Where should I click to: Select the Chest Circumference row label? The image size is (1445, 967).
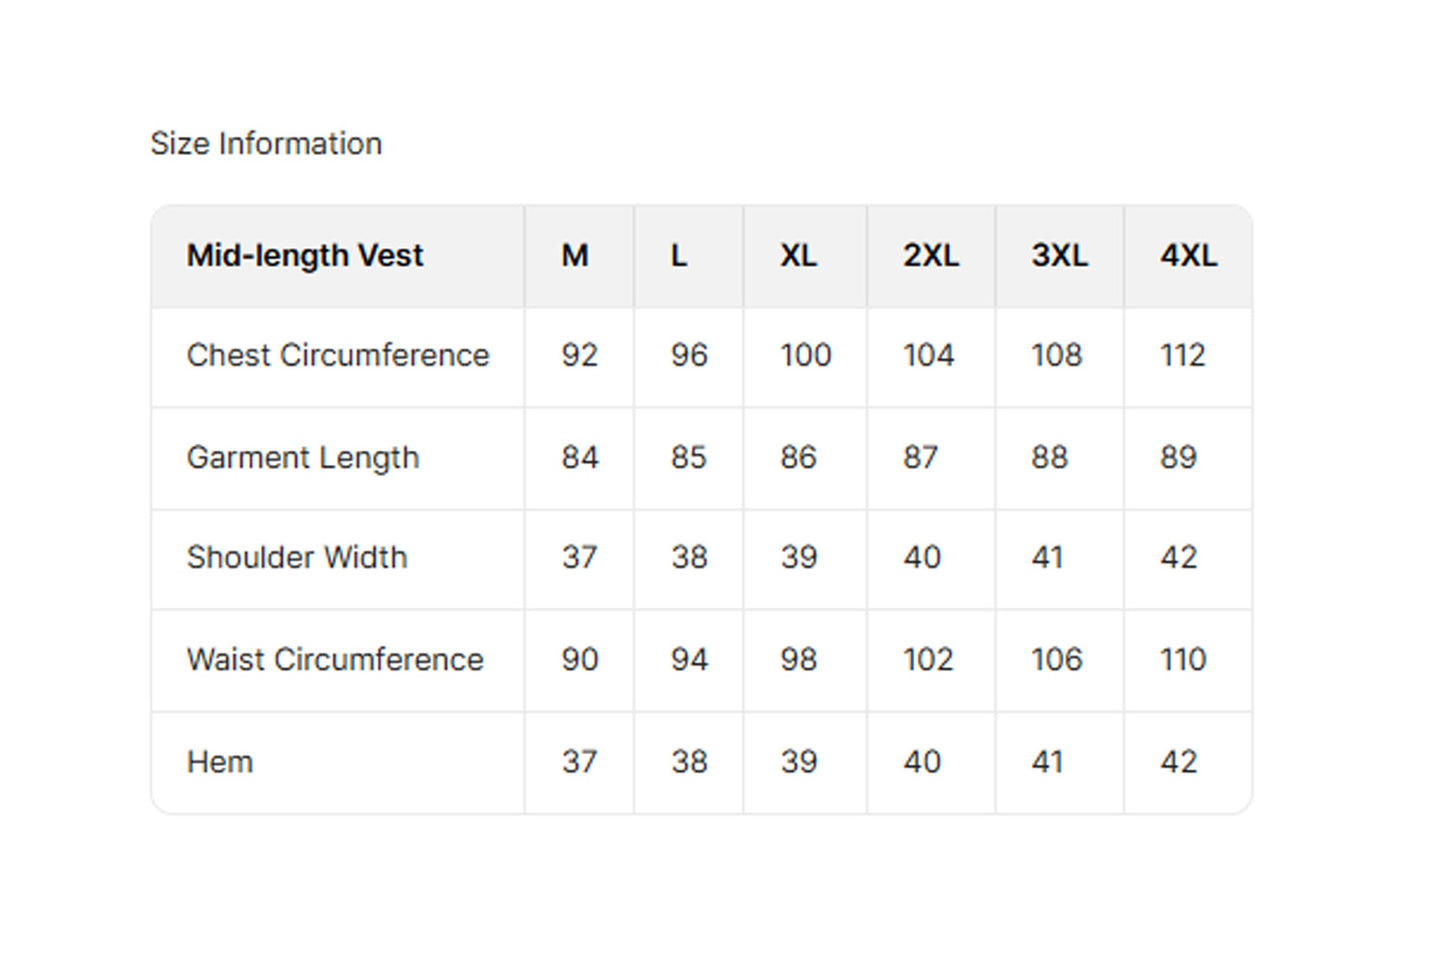[338, 355]
